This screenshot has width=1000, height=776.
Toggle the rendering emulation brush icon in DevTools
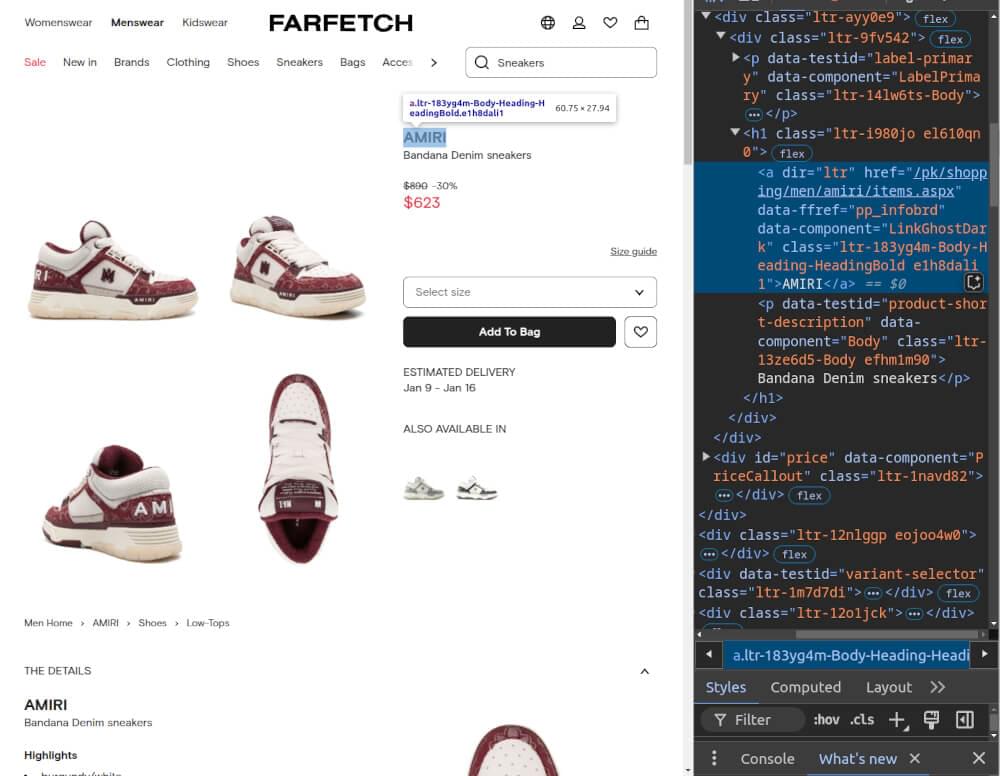931,719
